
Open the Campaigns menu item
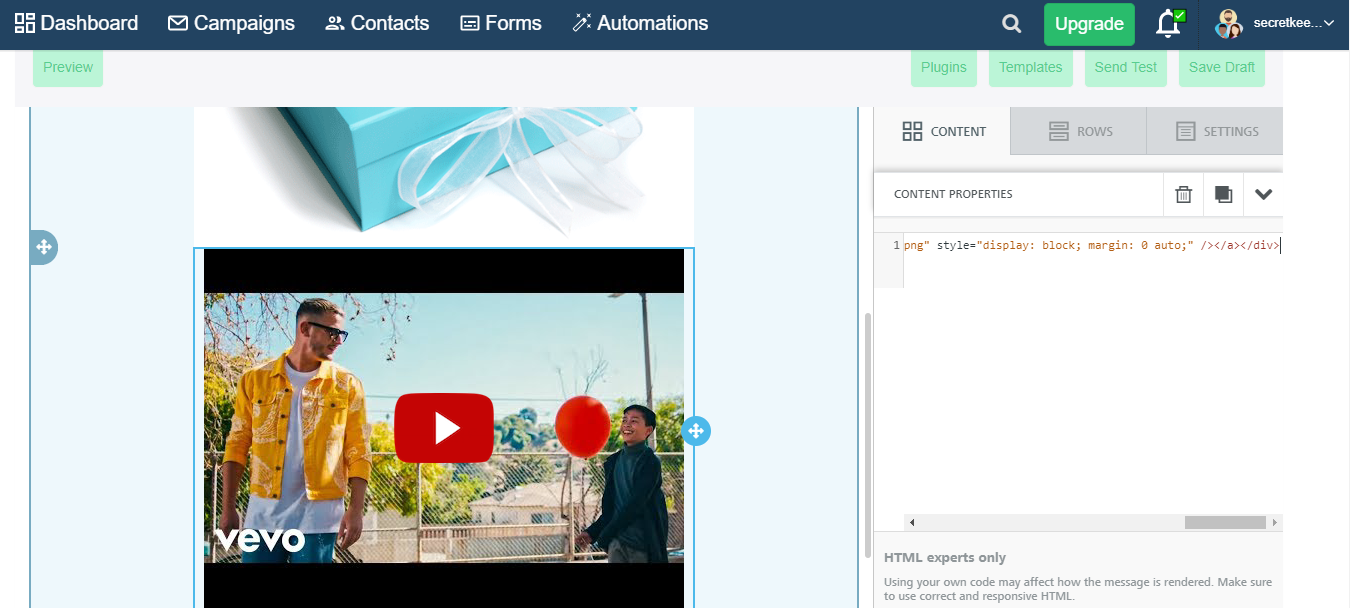(x=231, y=23)
